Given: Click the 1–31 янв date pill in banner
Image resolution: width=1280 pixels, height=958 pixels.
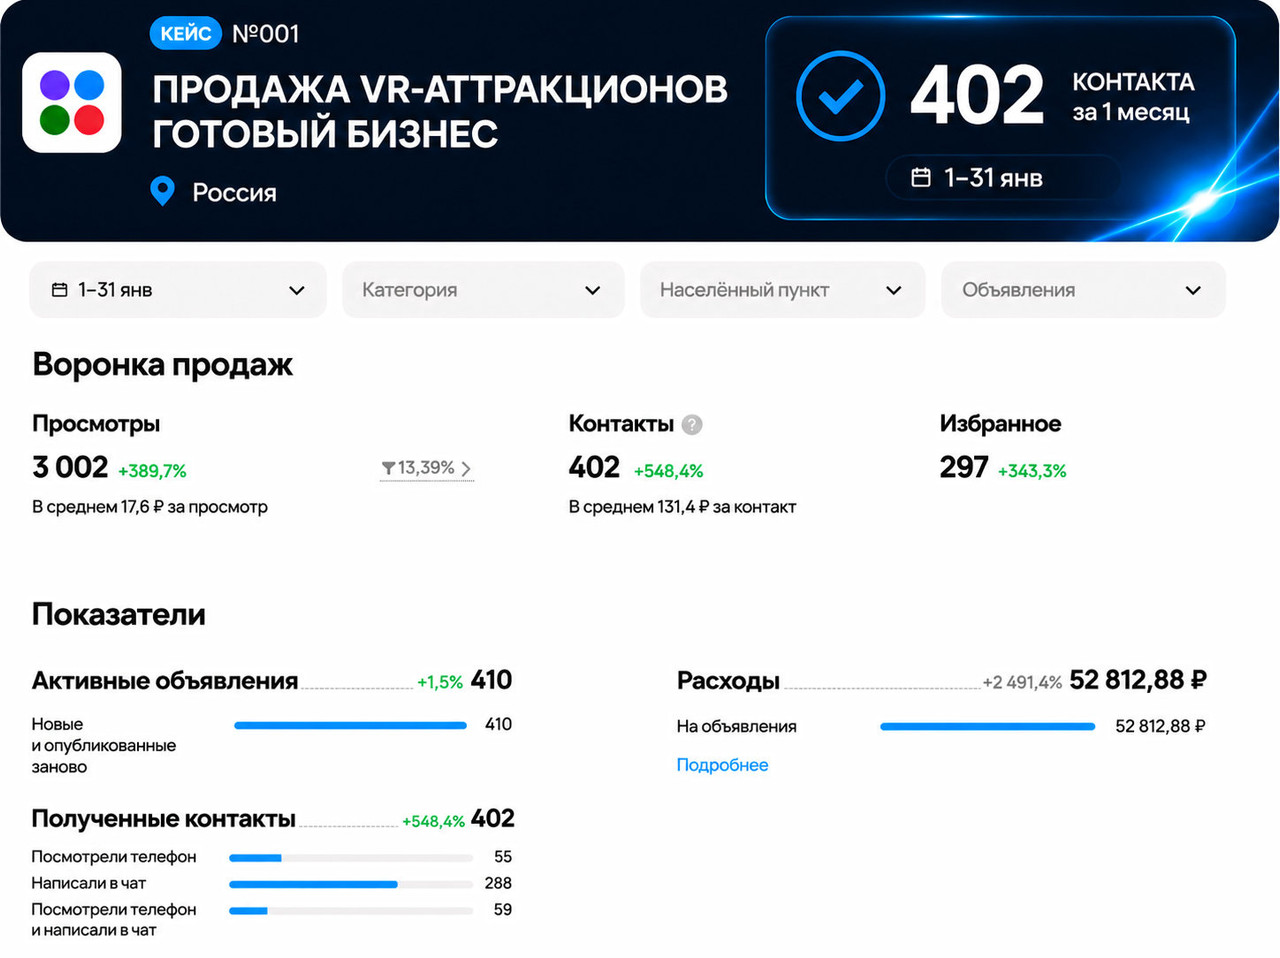Looking at the screenshot, I should [x=1003, y=178].
